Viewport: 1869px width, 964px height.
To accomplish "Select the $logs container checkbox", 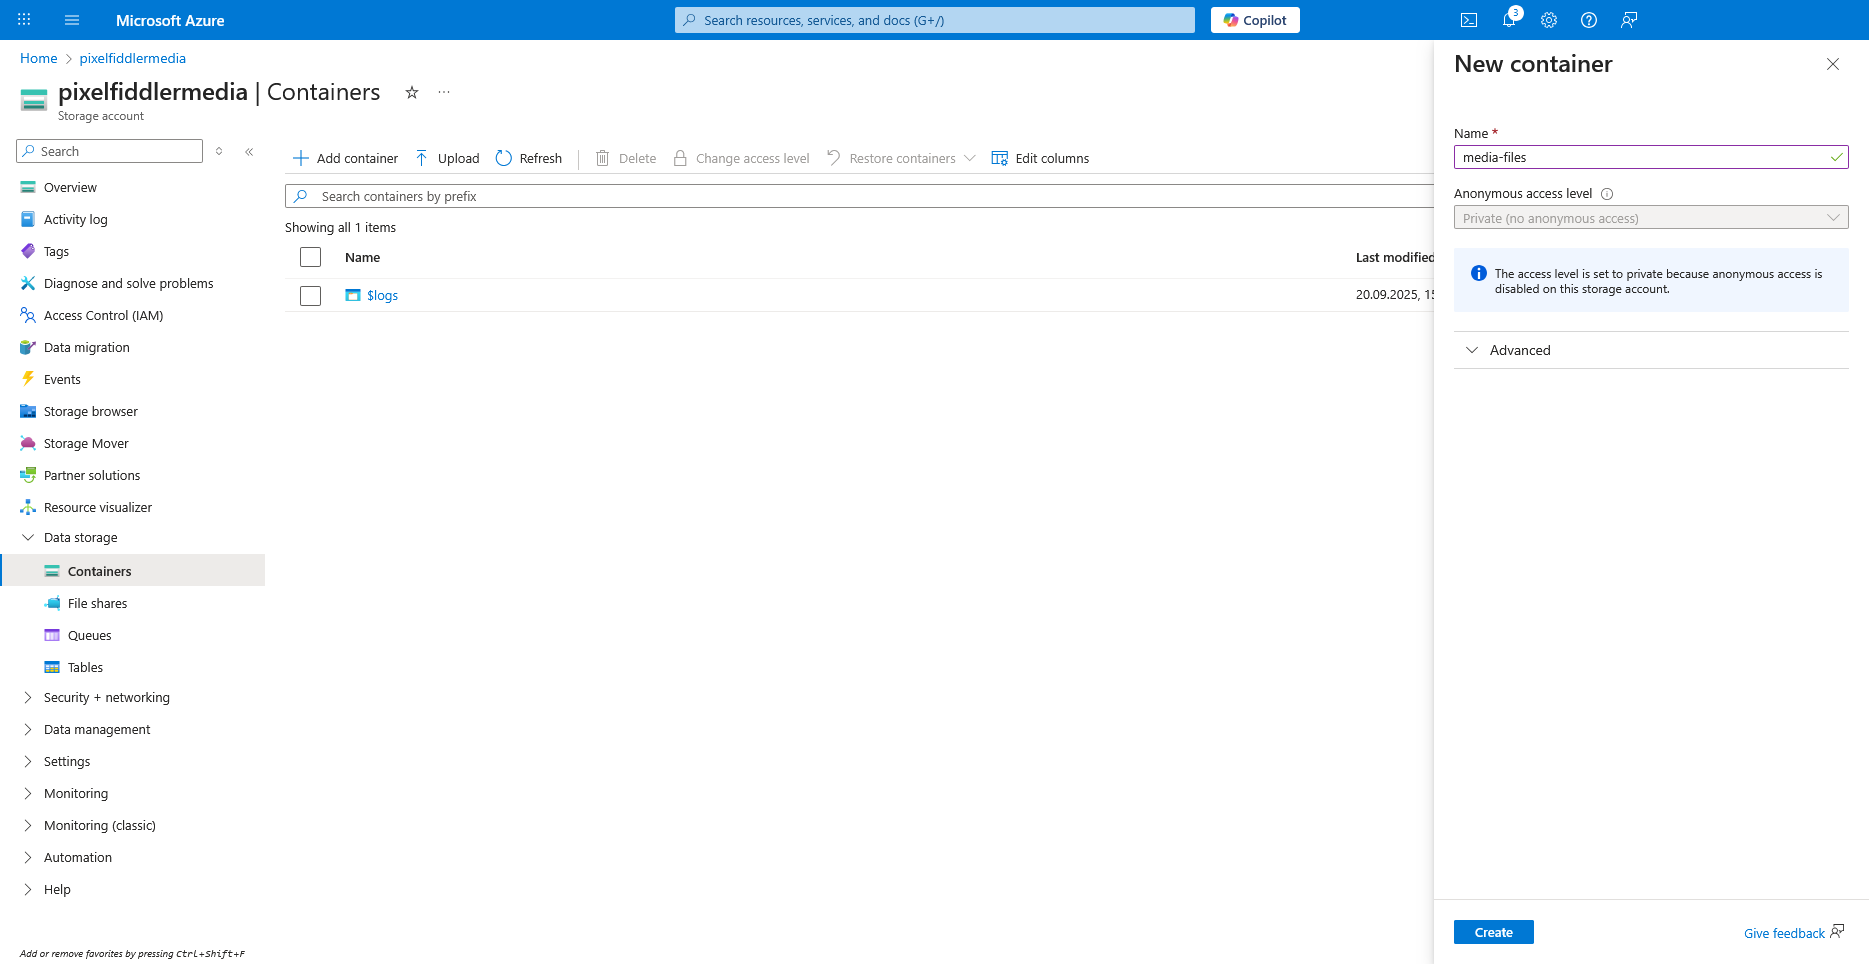I will click(311, 296).
